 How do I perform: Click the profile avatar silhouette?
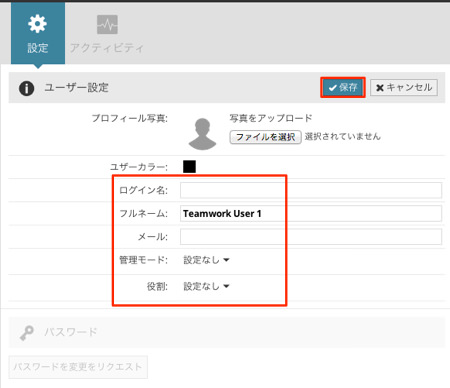click(202, 134)
